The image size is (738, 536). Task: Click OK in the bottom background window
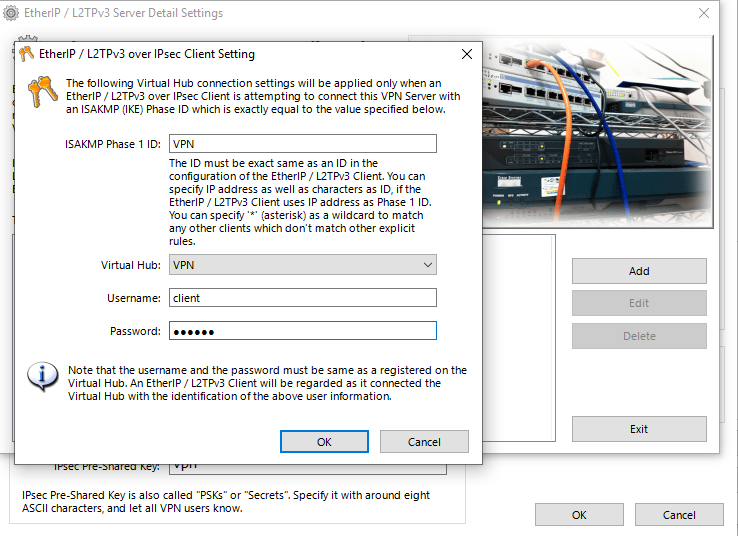(579, 515)
